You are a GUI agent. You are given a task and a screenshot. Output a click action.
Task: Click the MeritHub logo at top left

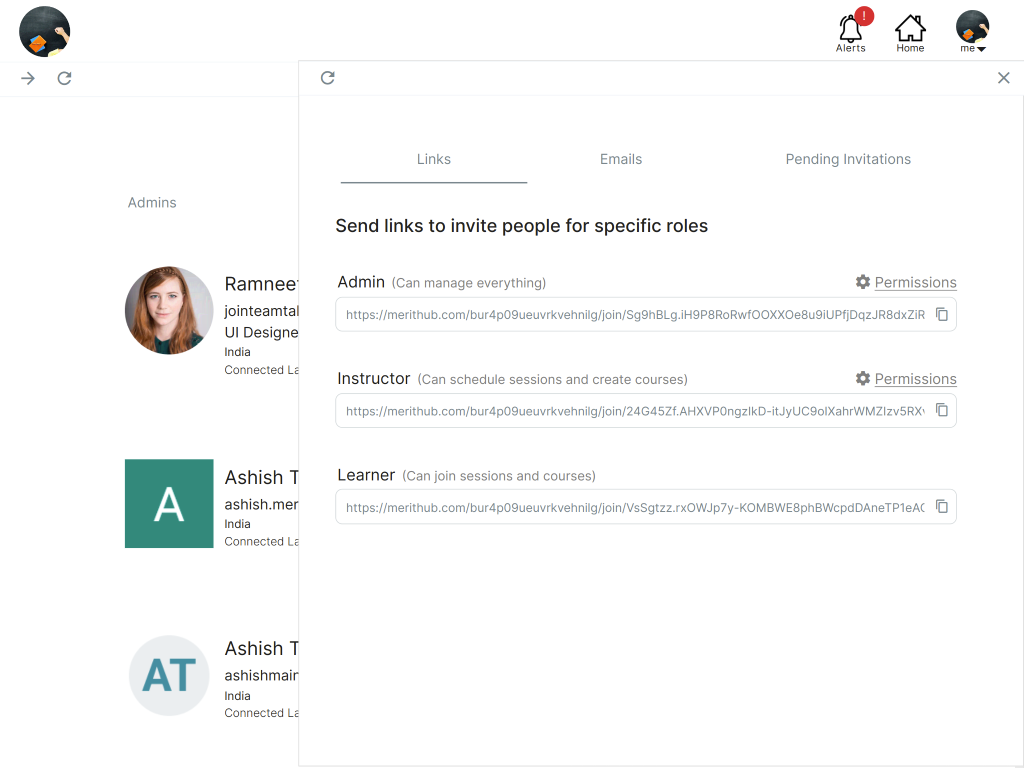tap(45, 31)
